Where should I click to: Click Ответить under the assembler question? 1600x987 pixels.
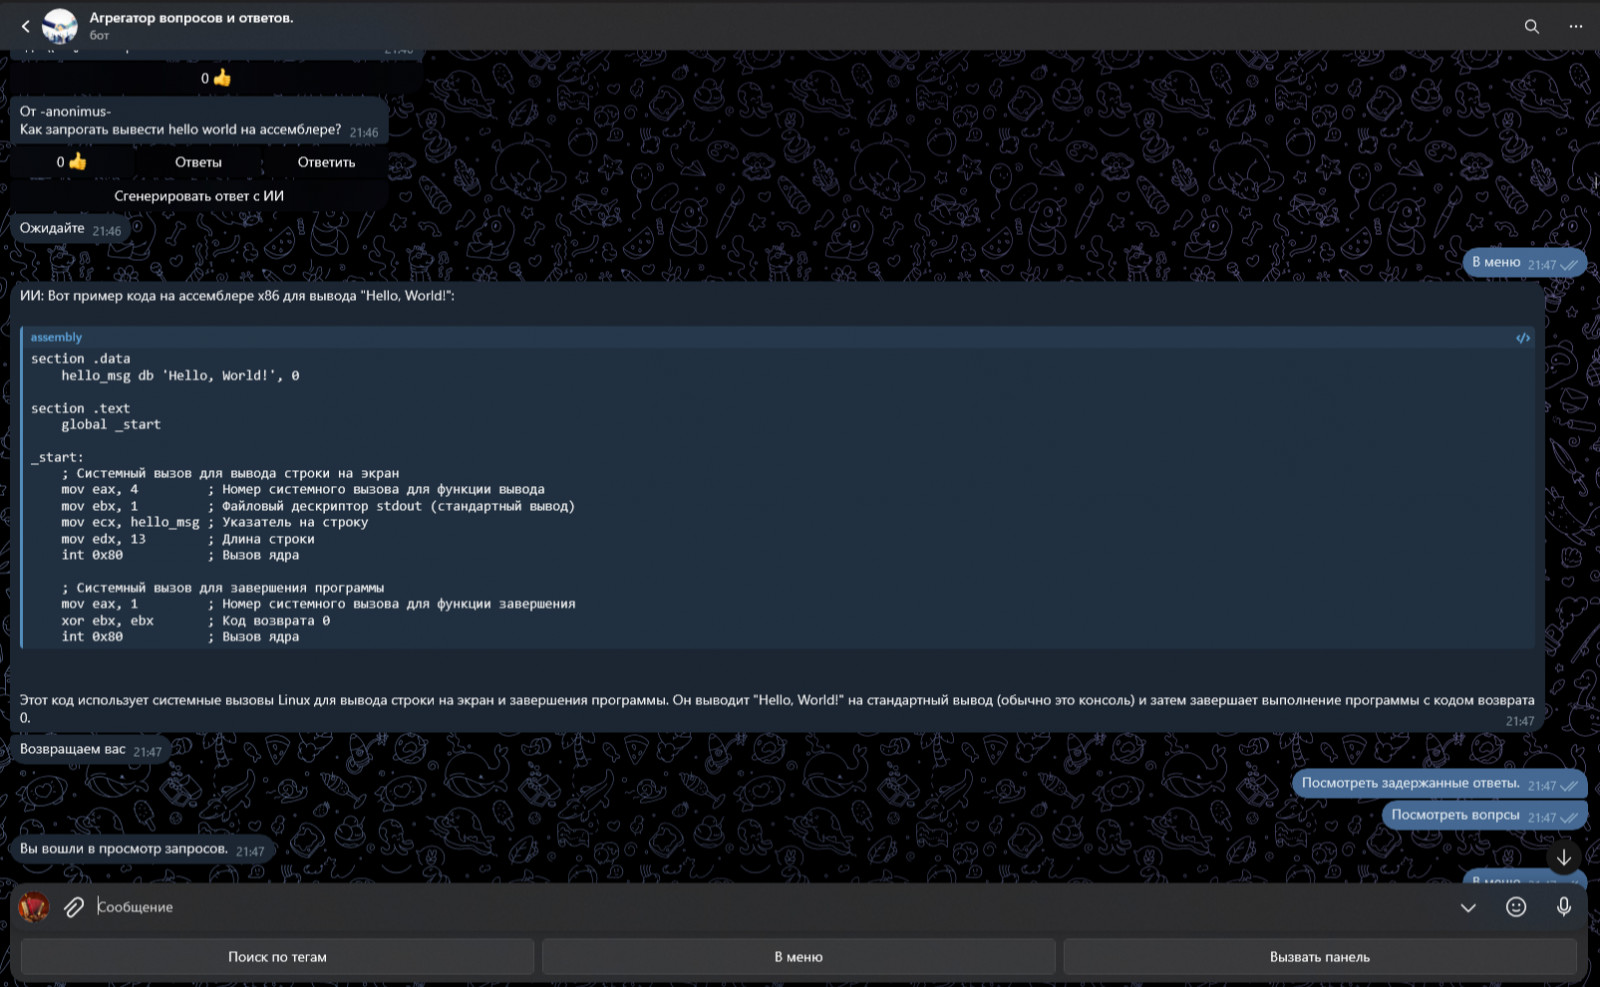326,162
